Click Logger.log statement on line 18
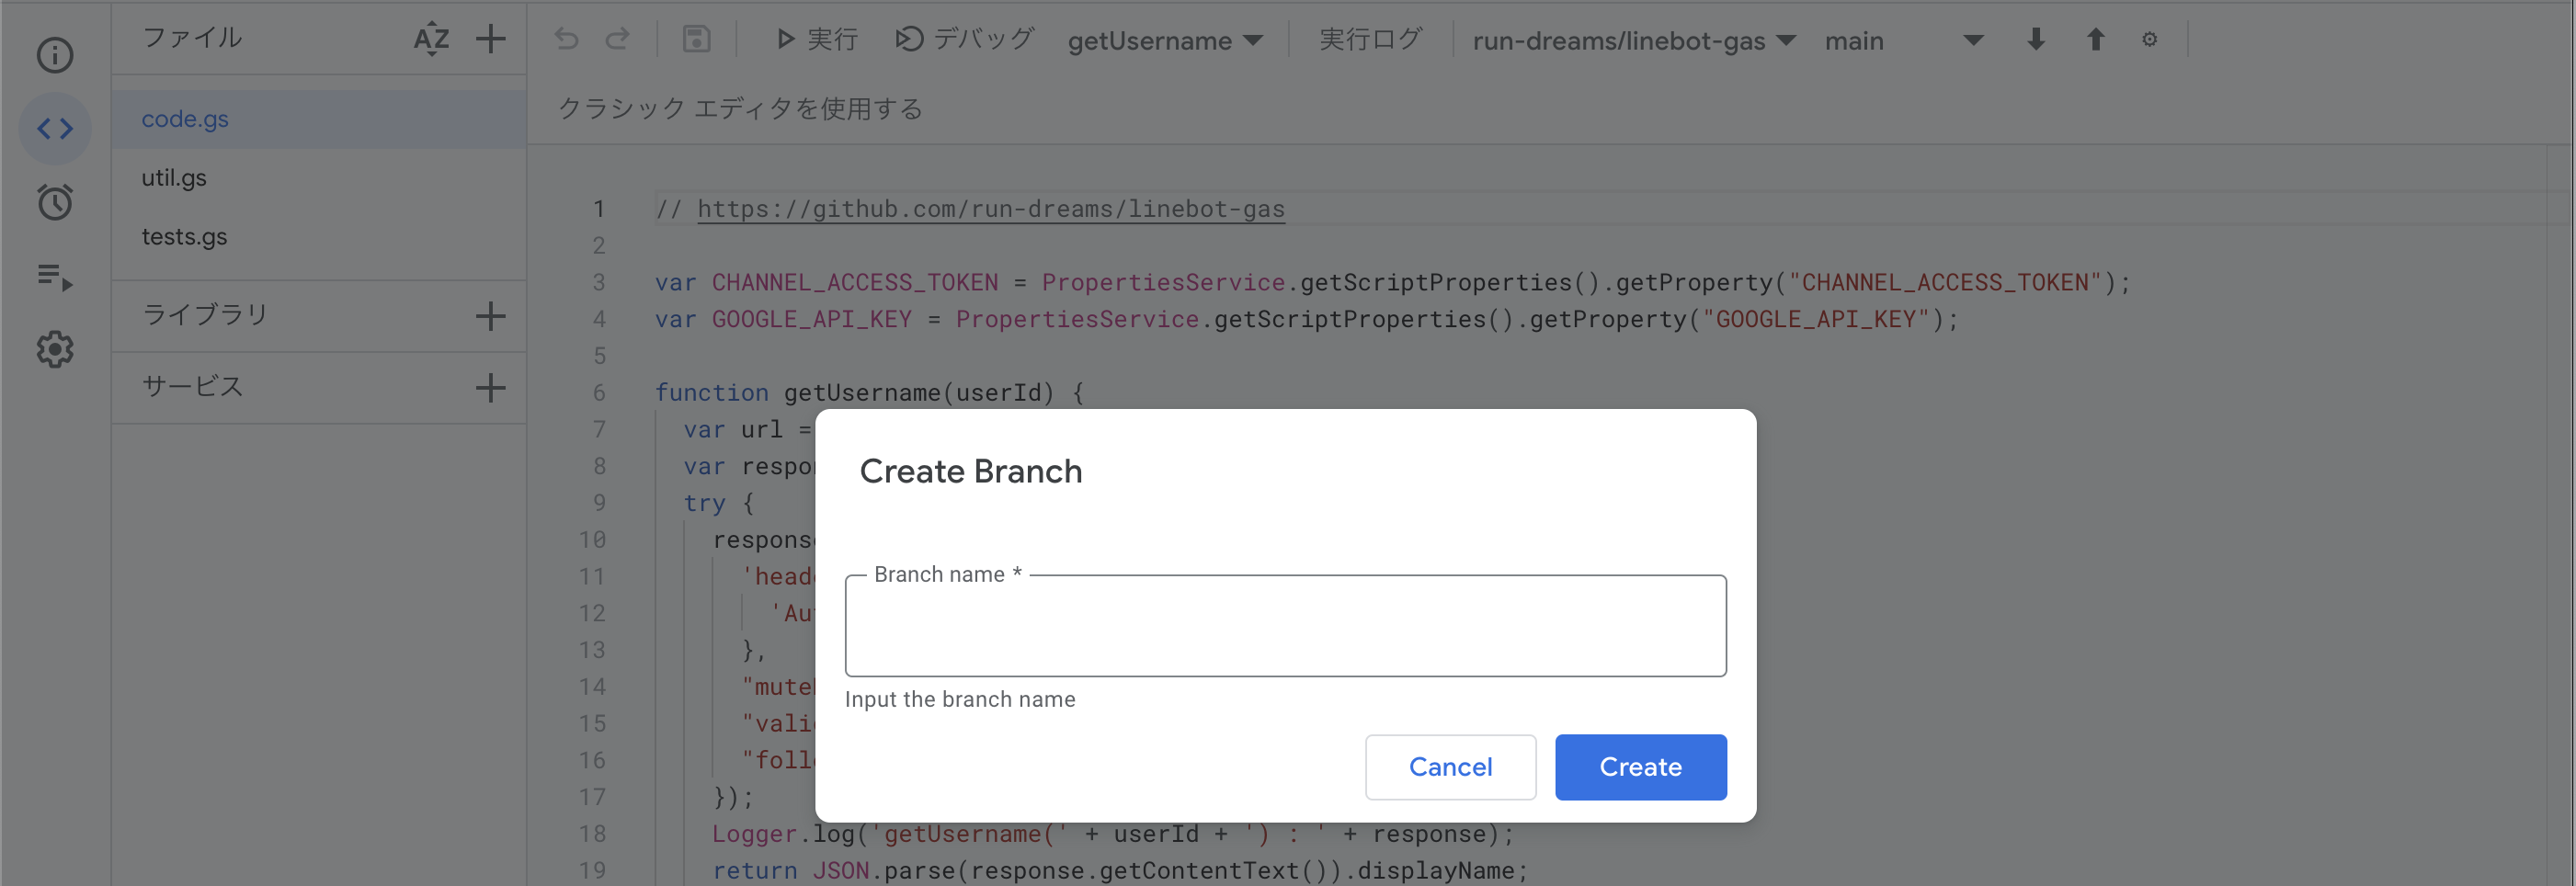 1113,834
